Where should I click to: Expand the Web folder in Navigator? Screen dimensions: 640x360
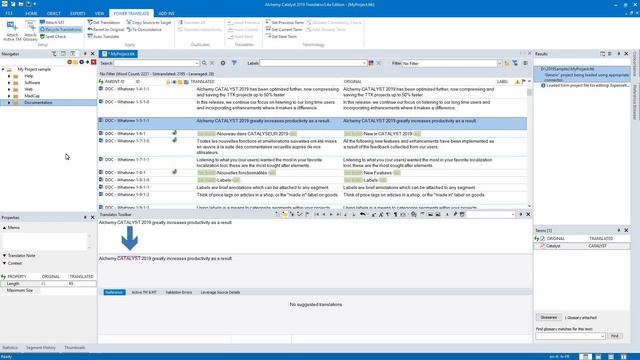pyautogui.click(x=9, y=89)
